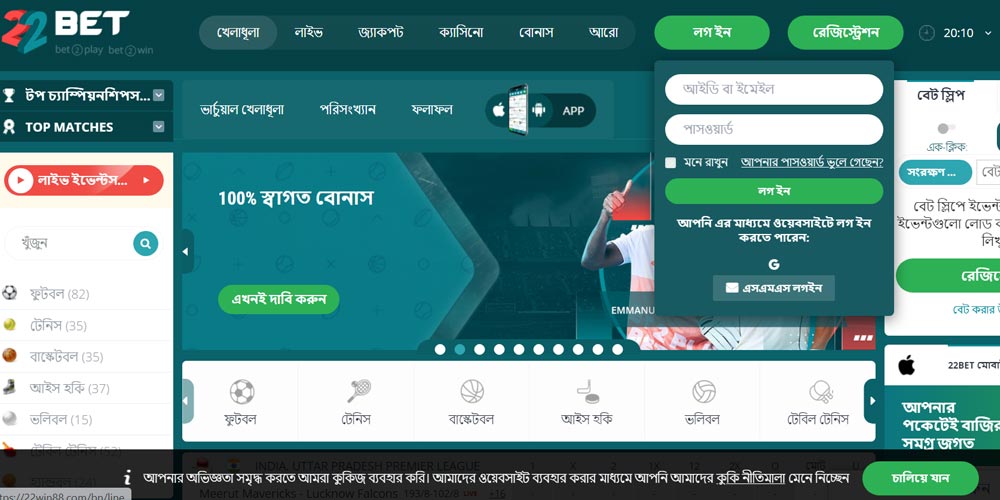Open the time zone dropdown next to 20:10
The image size is (1000, 500).
[x=989, y=33]
